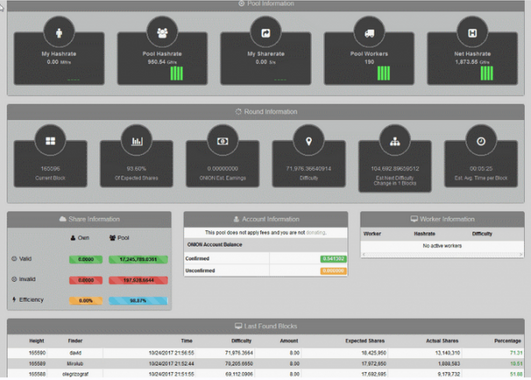Click the Worker column header
Screen dimensions: 531x380
[x=372, y=234]
